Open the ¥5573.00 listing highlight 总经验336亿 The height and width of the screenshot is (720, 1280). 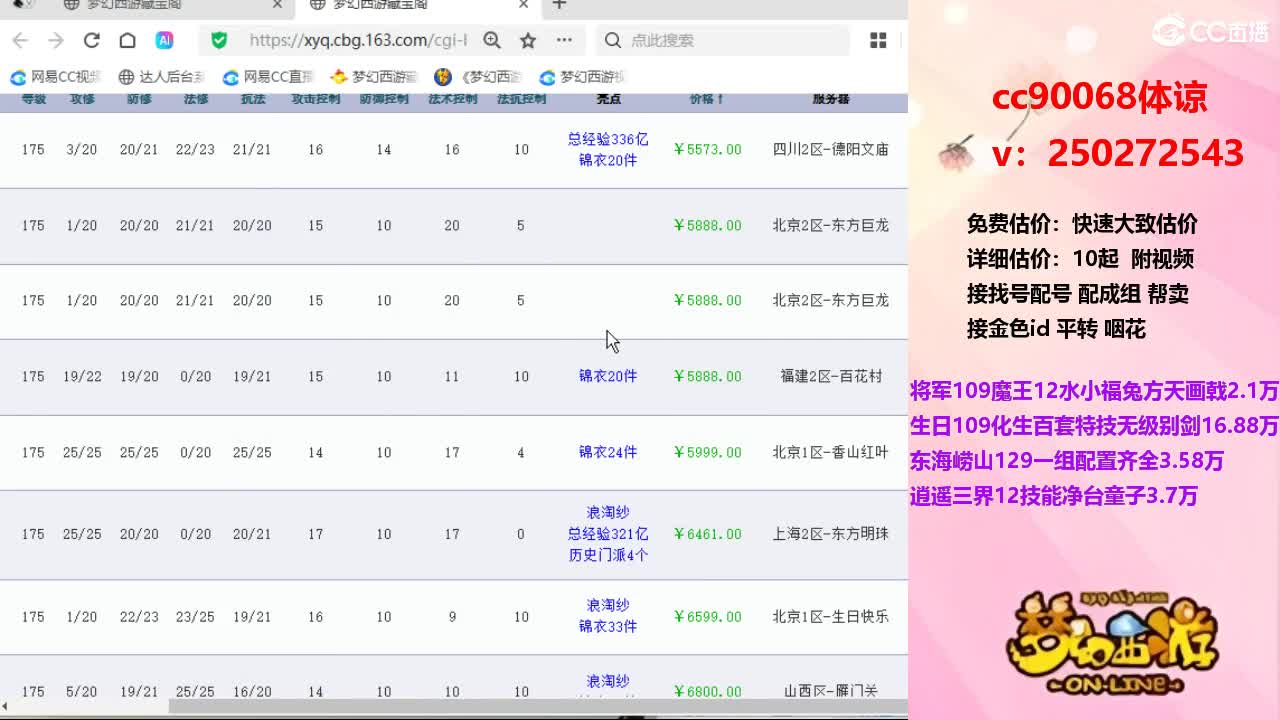(x=608, y=139)
